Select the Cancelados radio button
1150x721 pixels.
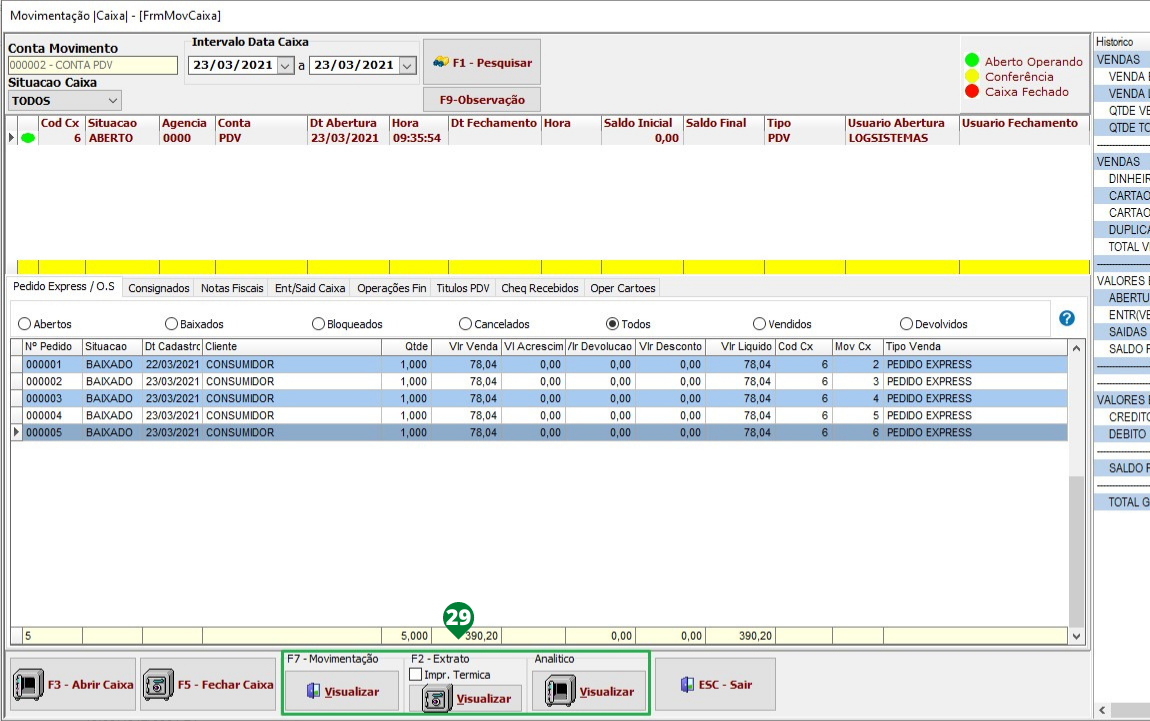(x=466, y=323)
